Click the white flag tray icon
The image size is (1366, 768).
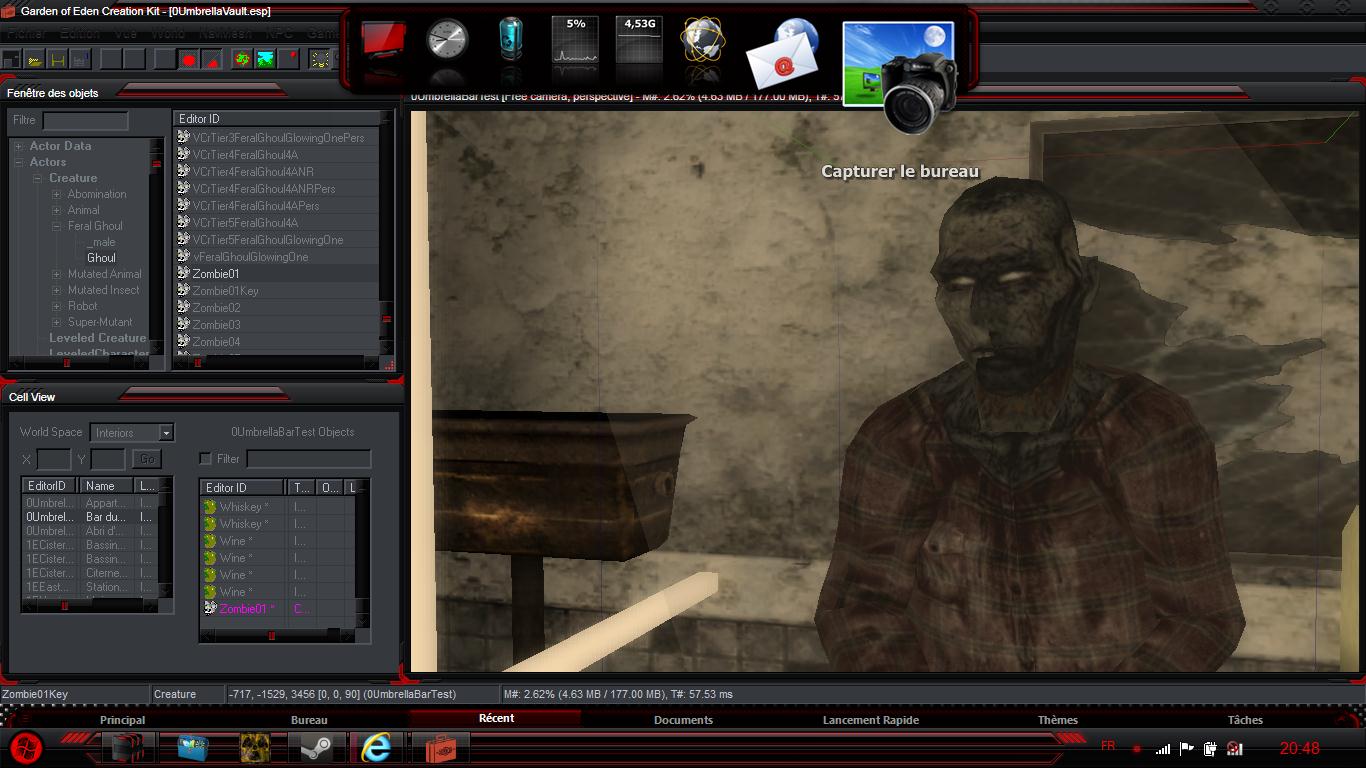tap(1187, 748)
